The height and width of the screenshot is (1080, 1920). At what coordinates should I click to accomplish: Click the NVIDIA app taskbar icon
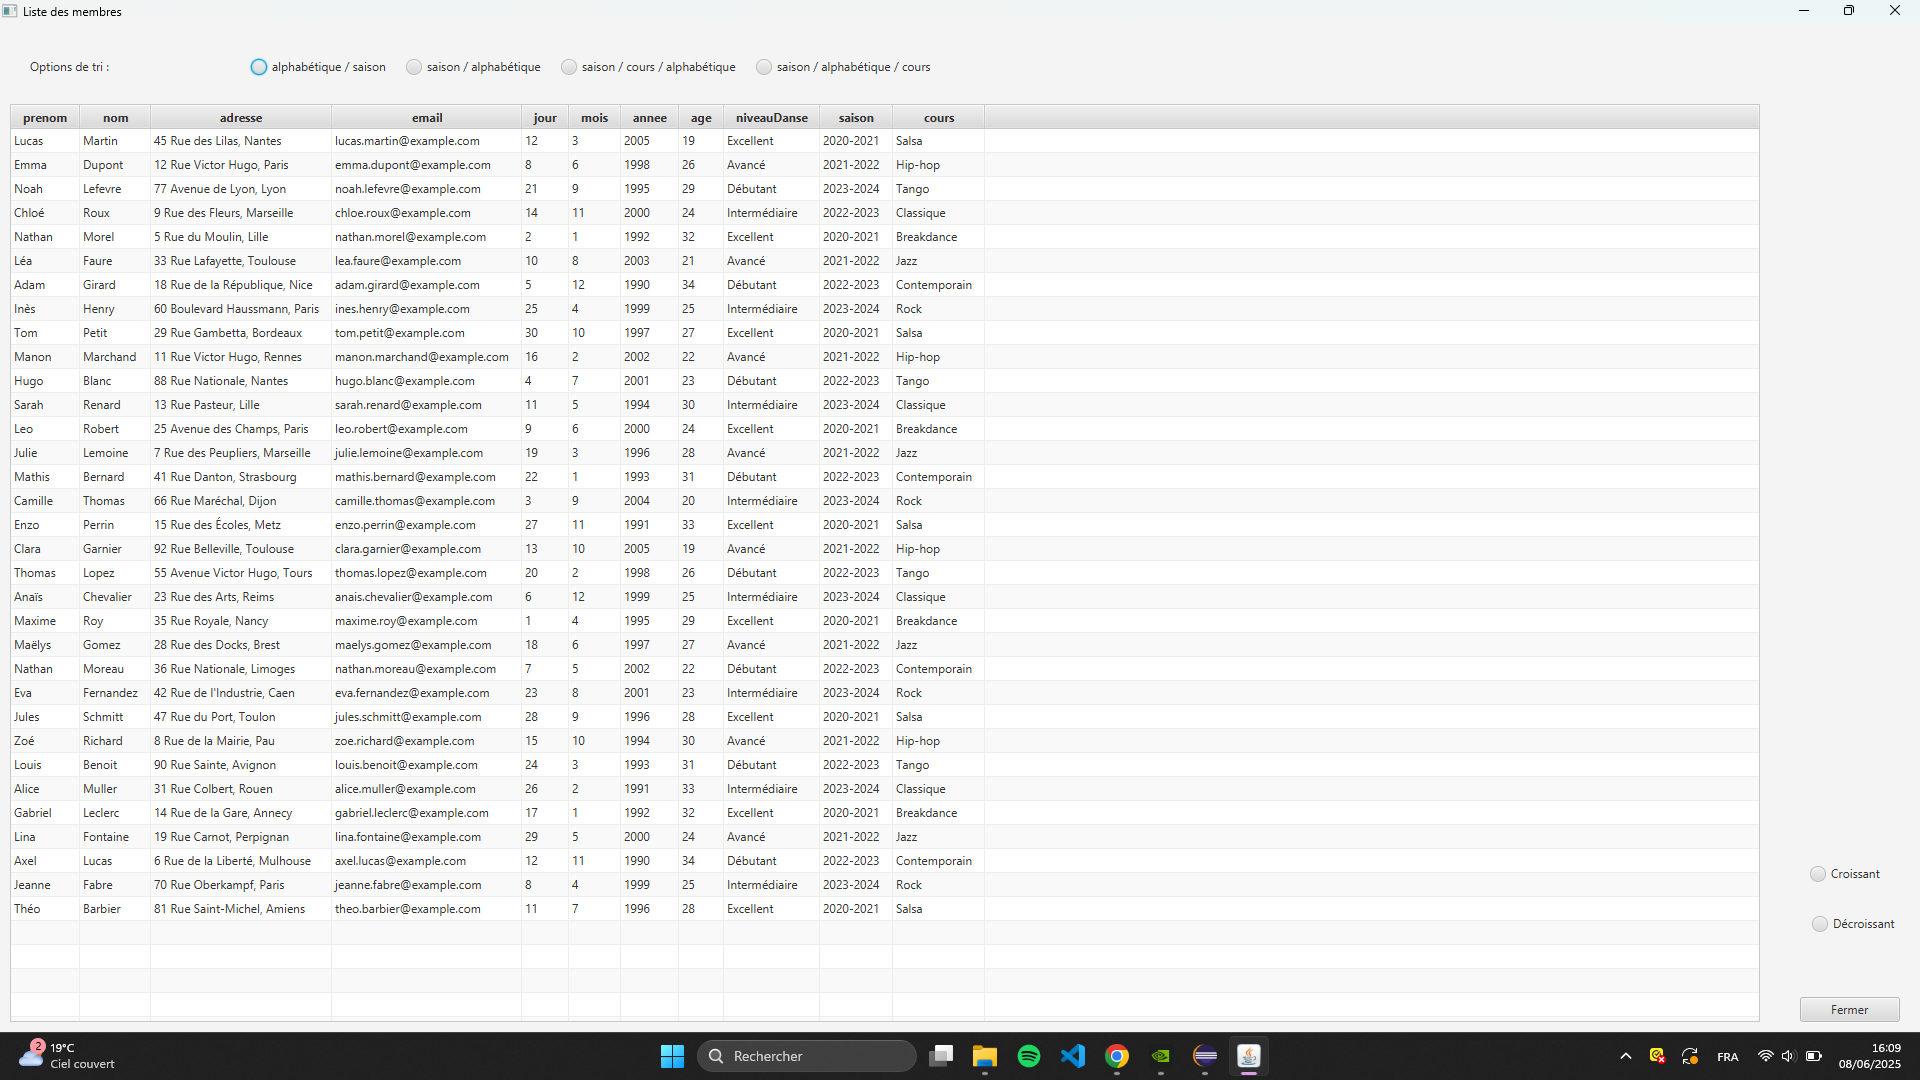1161,1056
